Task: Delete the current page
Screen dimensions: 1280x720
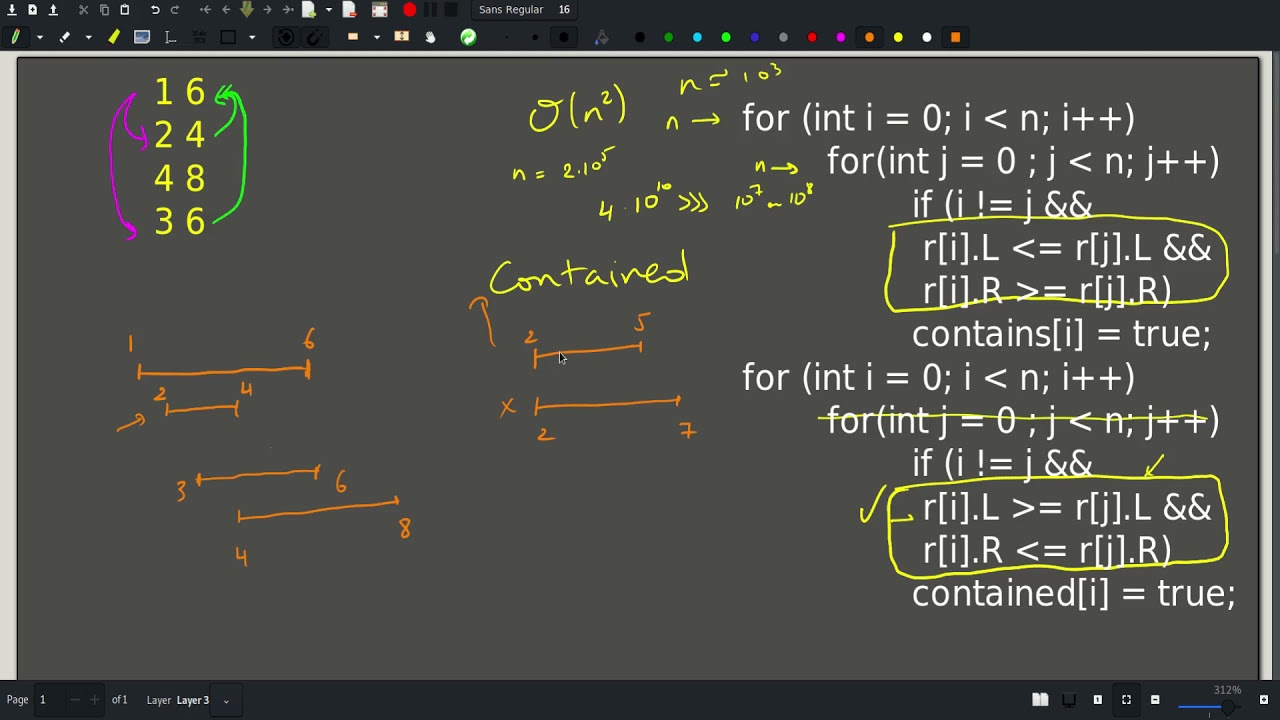Action: tap(349, 9)
